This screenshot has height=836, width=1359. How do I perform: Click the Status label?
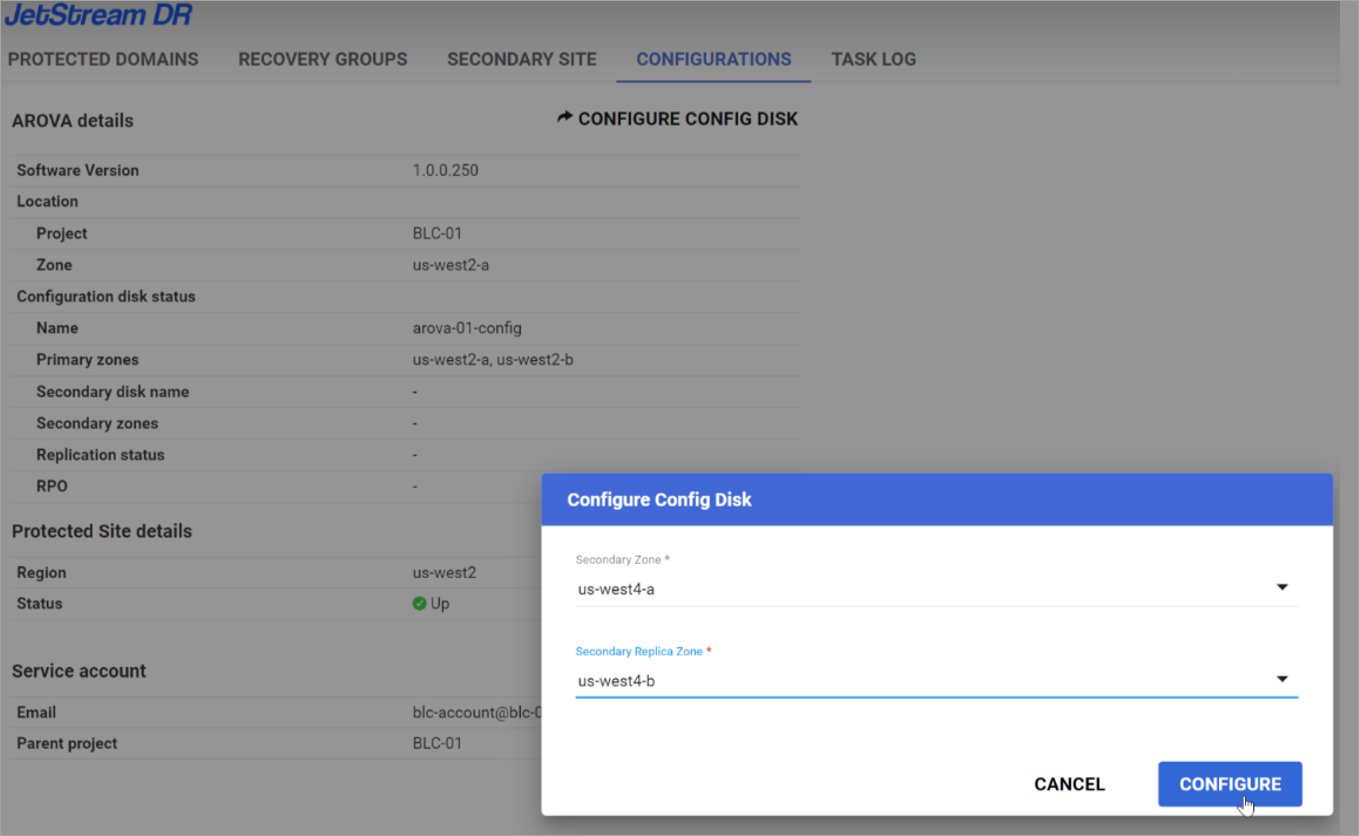click(x=40, y=604)
